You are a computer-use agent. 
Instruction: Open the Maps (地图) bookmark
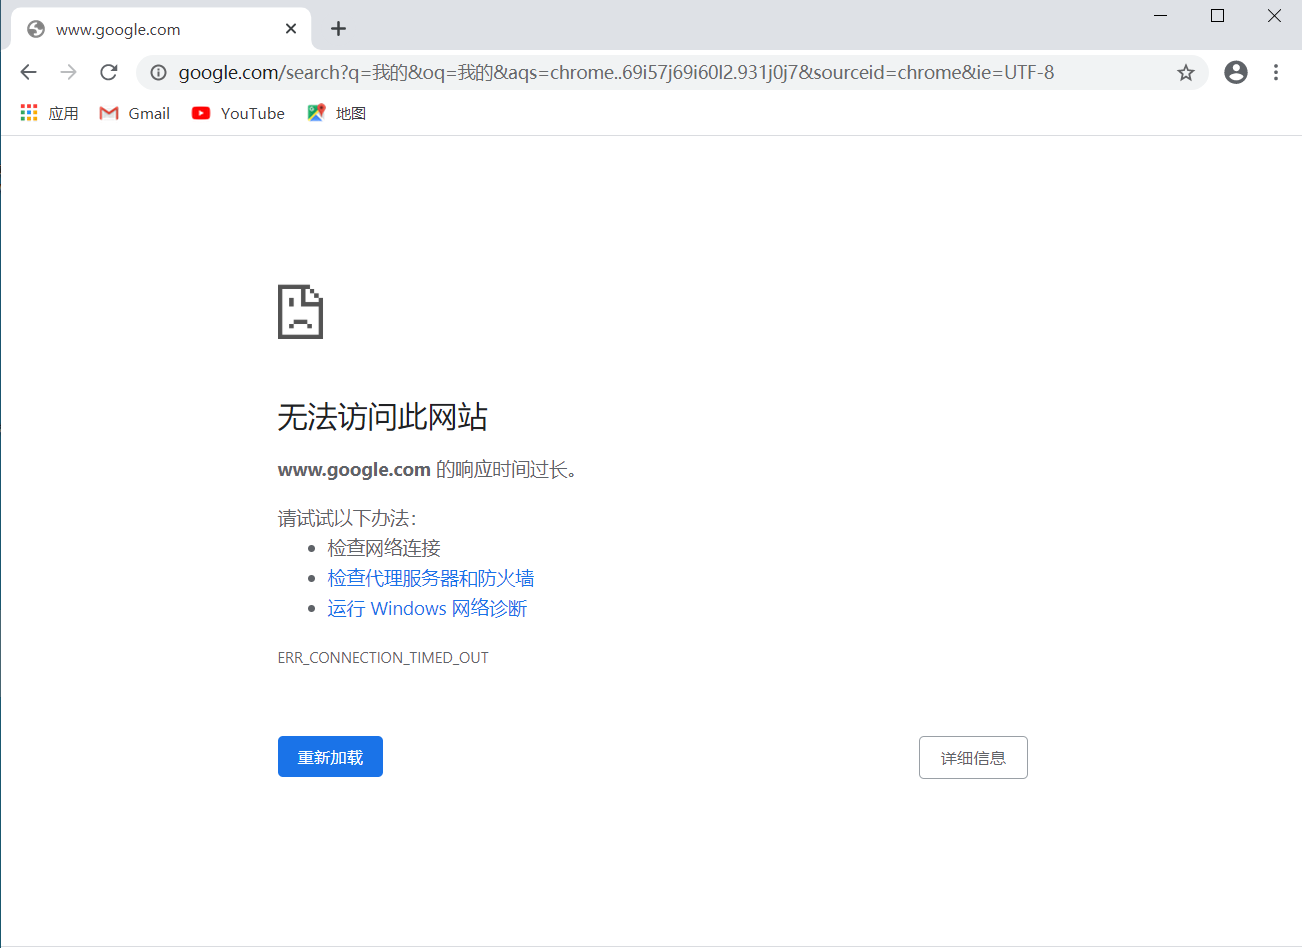[x=337, y=113]
